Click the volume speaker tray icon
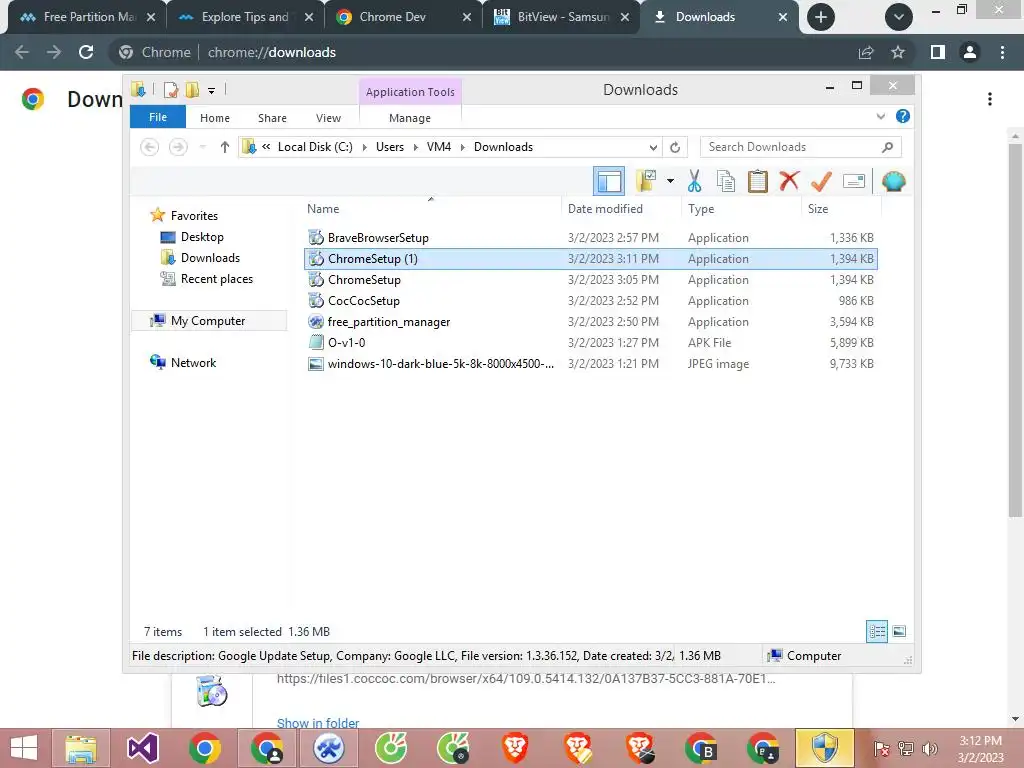1024x768 pixels. [929, 748]
